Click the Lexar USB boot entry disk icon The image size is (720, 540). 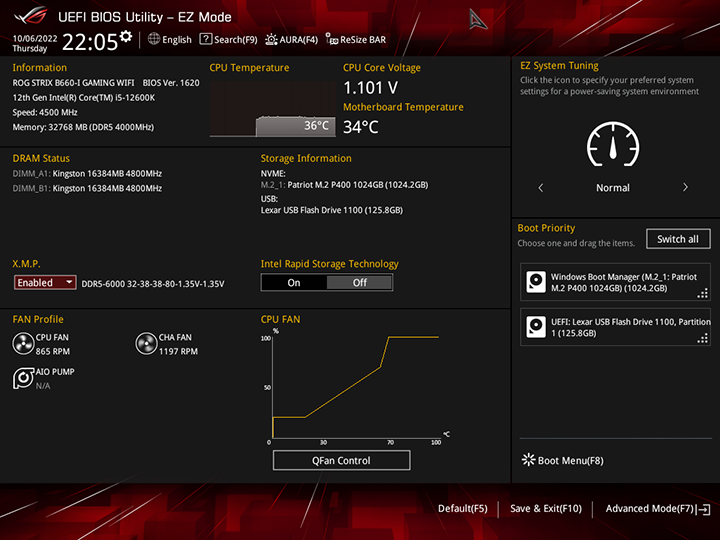click(536, 327)
